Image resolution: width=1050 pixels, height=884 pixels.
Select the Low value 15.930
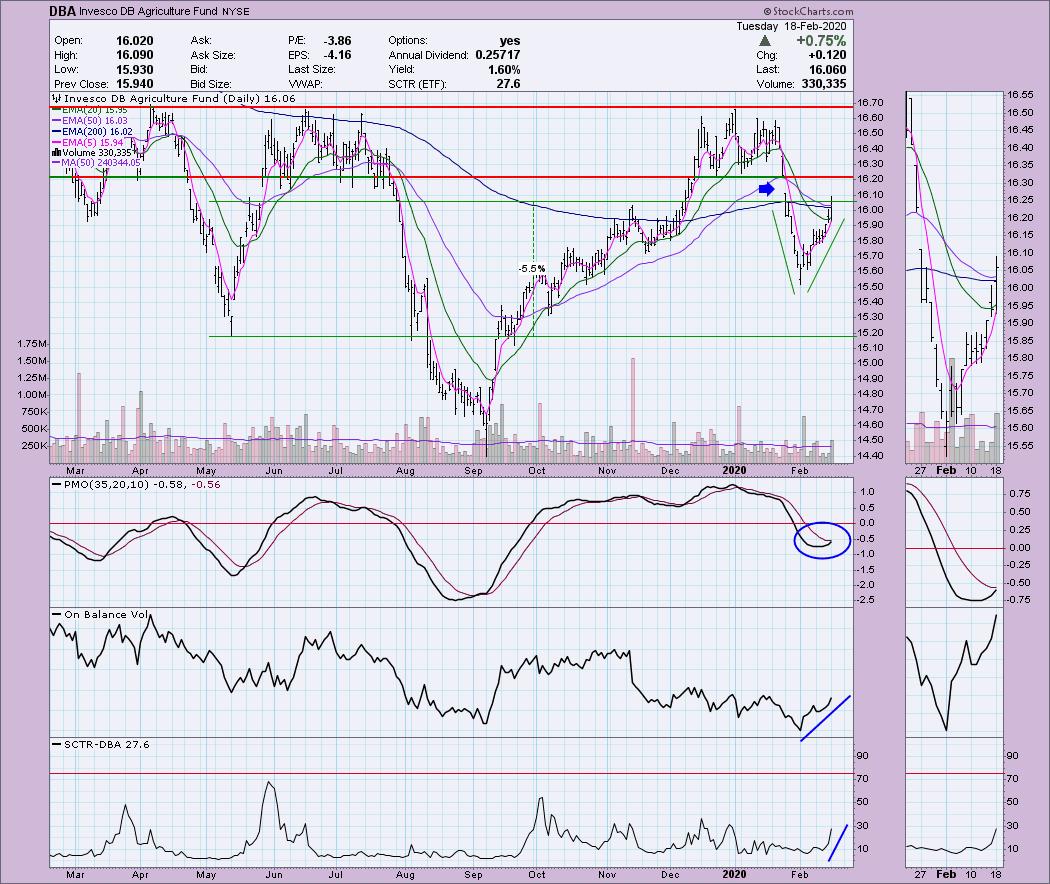click(134, 70)
